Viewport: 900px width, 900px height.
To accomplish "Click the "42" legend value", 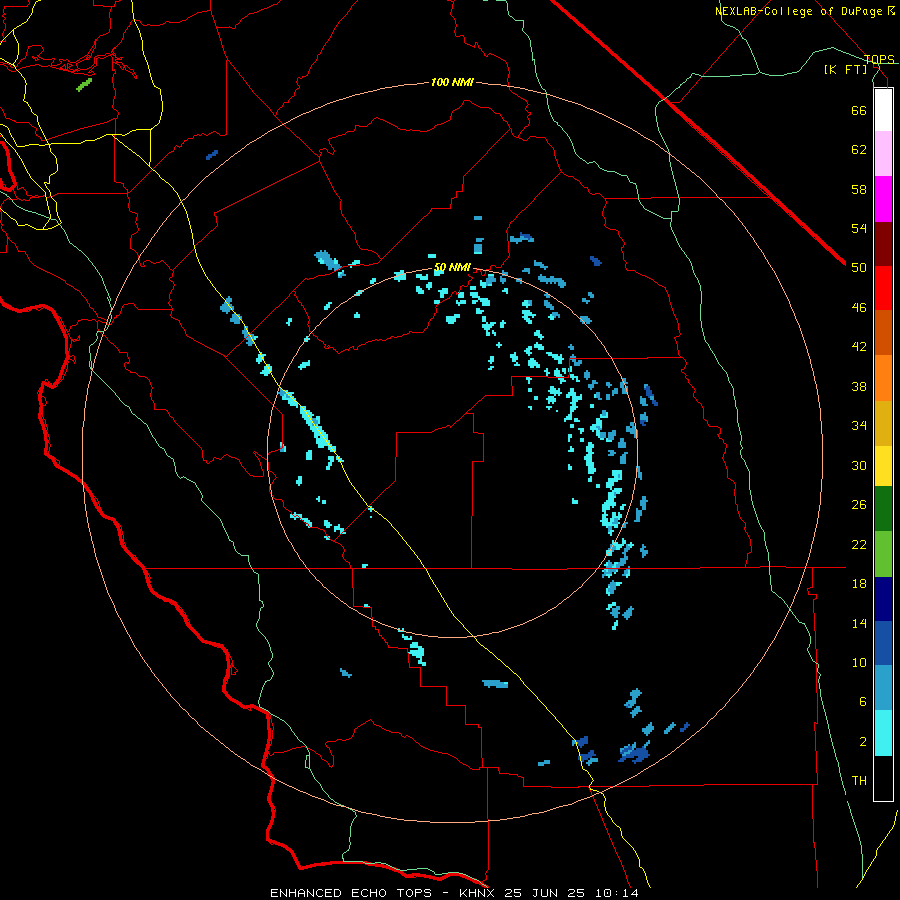I will tap(859, 347).
